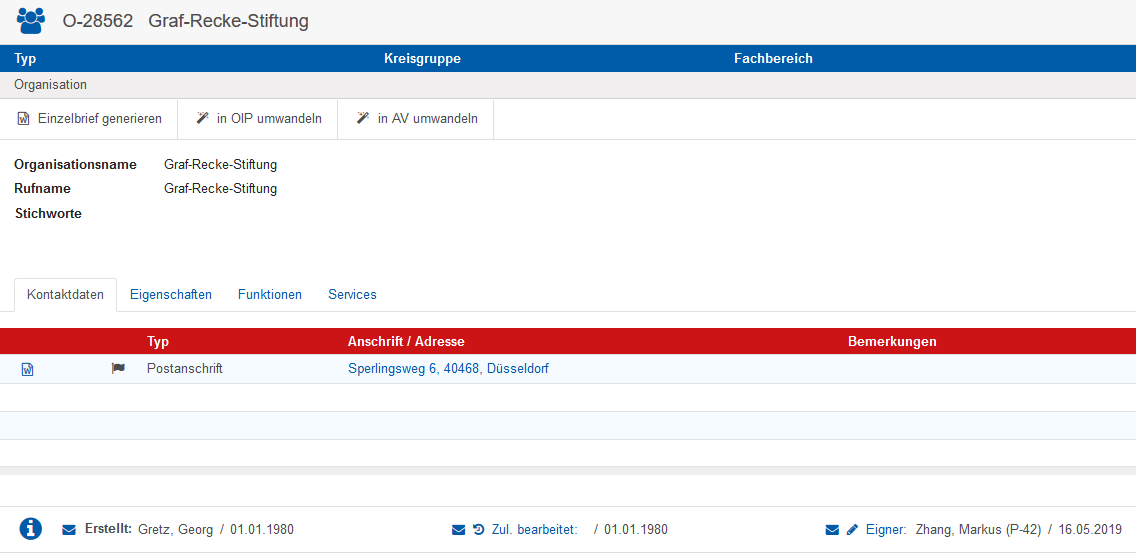The image size is (1136, 553).
Task: Click in AV umwandeln button
Action: [x=416, y=119]
